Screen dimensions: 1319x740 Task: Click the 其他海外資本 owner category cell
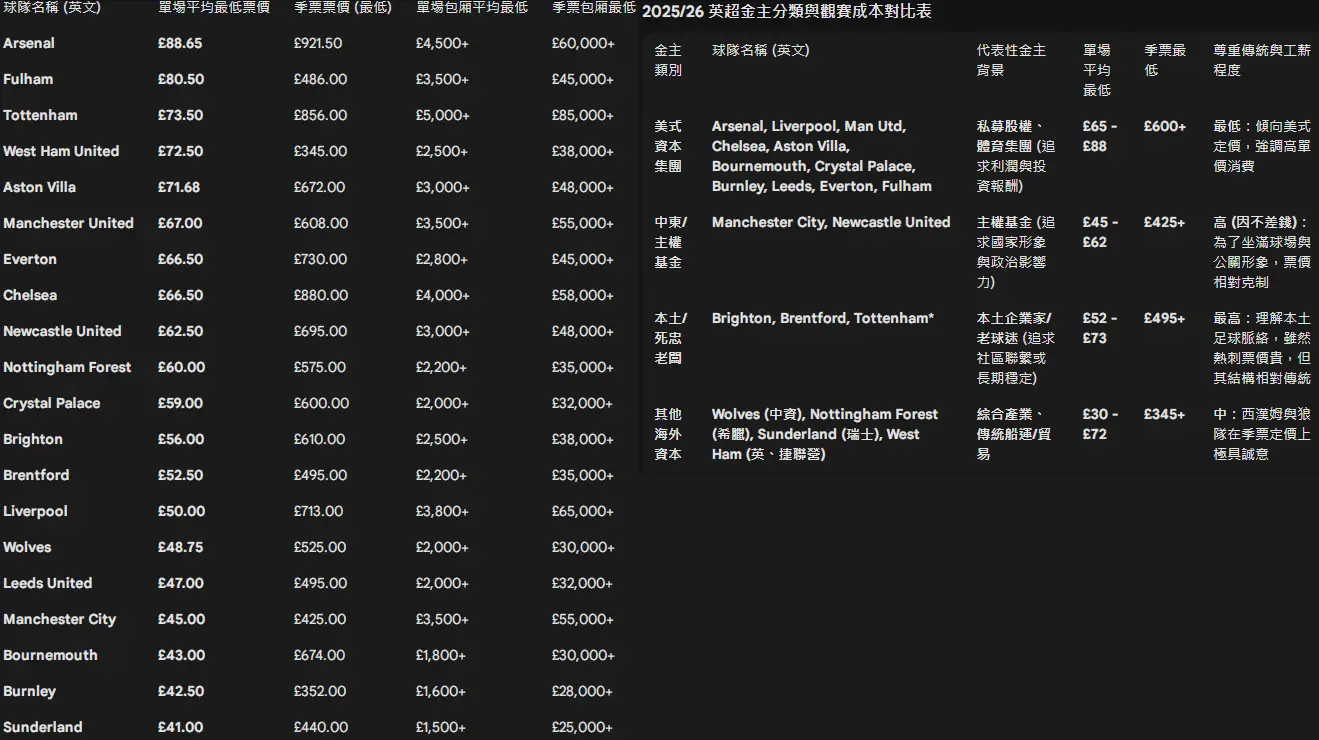tap(668, 434)
